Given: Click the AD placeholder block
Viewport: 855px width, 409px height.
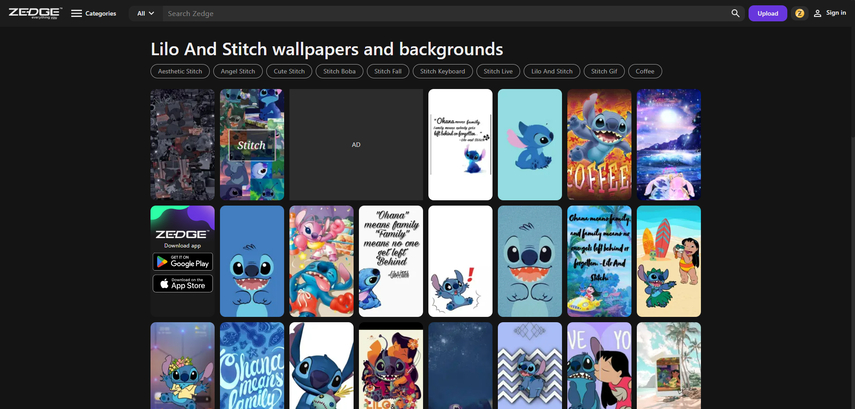Looking at the screenshot, I should click(x=356, y=145).
